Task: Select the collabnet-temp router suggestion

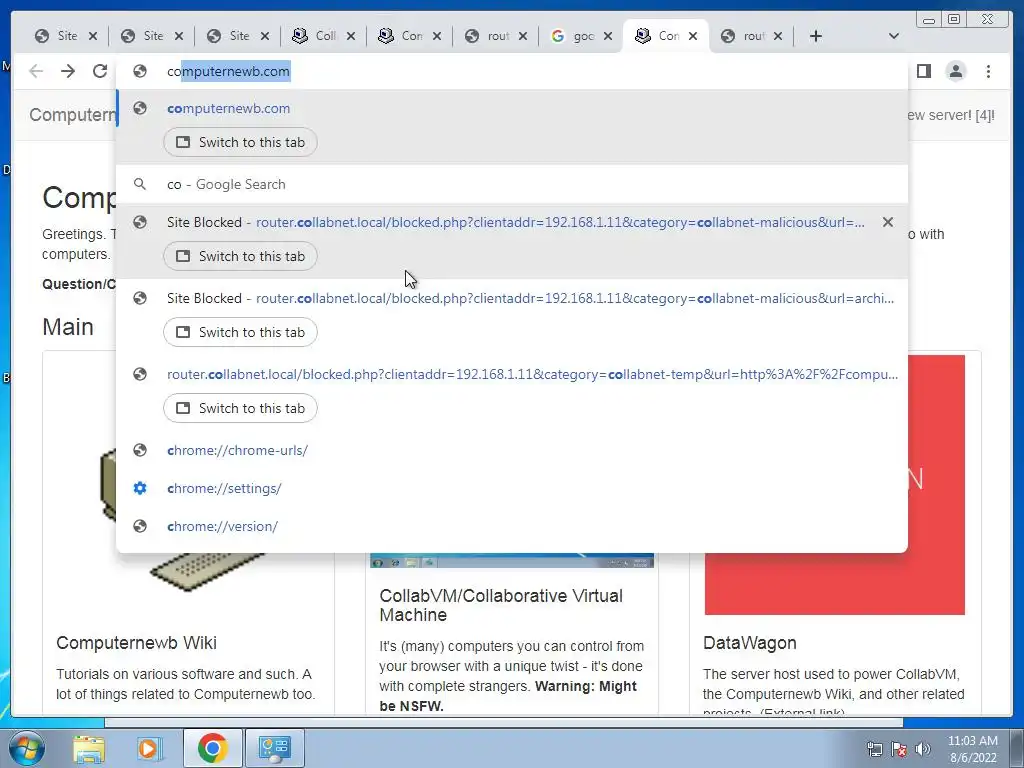Action: [511, 374]
